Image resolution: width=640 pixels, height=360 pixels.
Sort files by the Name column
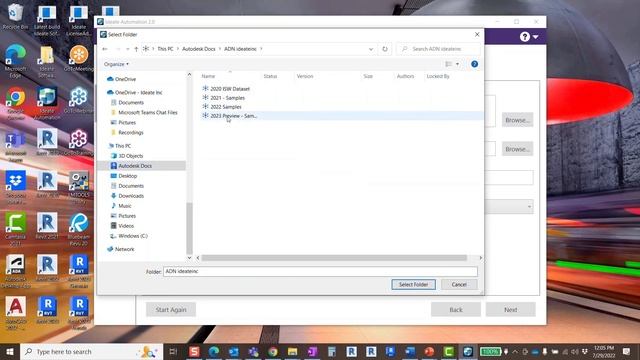point(208,76)
